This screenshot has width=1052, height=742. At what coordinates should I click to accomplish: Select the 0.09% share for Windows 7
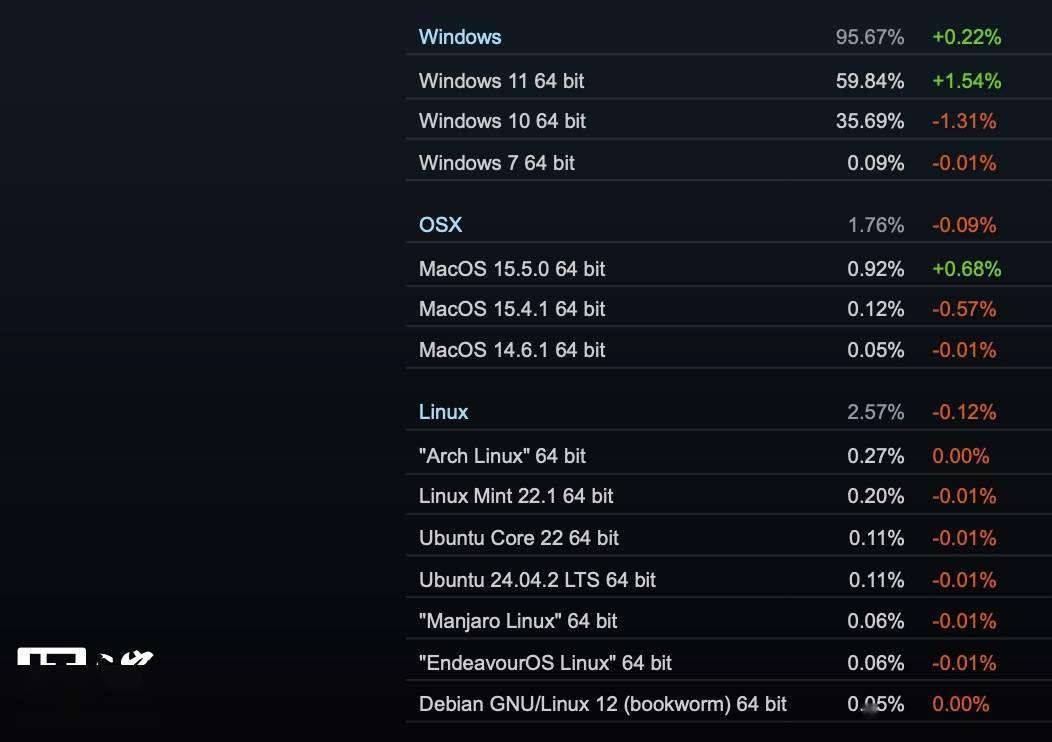click(876, 163)
